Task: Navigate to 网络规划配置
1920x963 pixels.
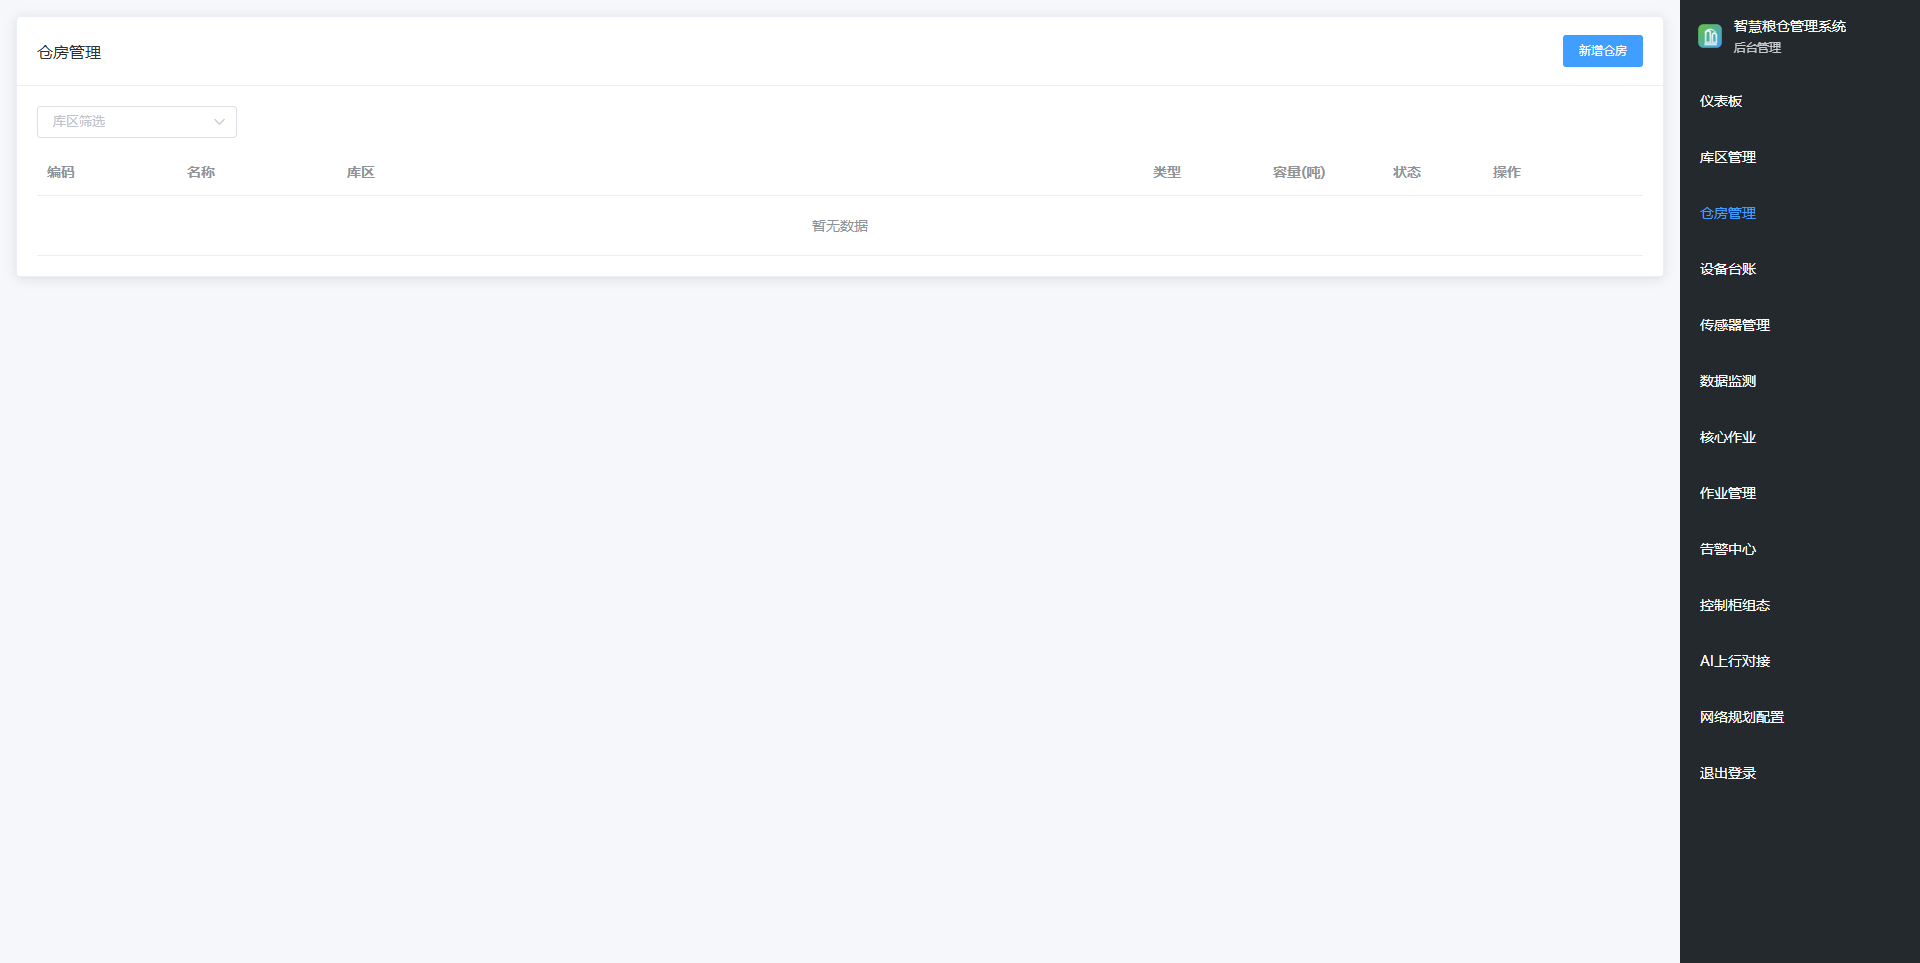Action: 1741,717
